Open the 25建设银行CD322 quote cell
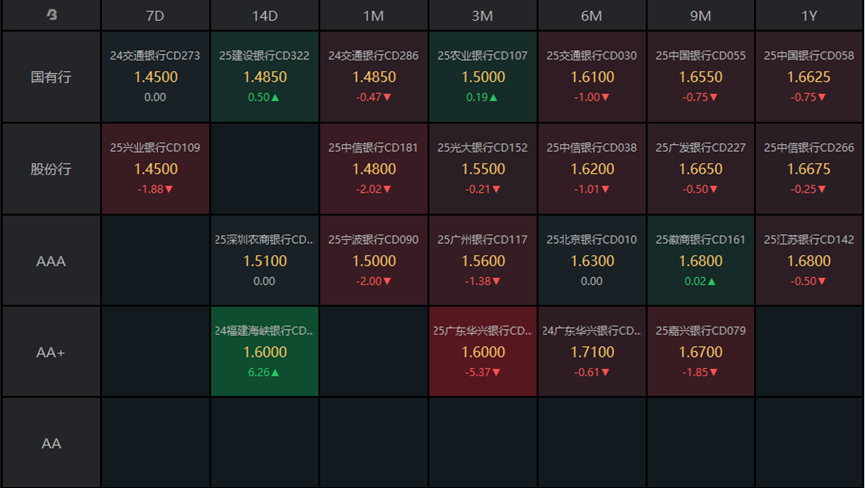Screen dimensions: 865x488 pos(264,77)
